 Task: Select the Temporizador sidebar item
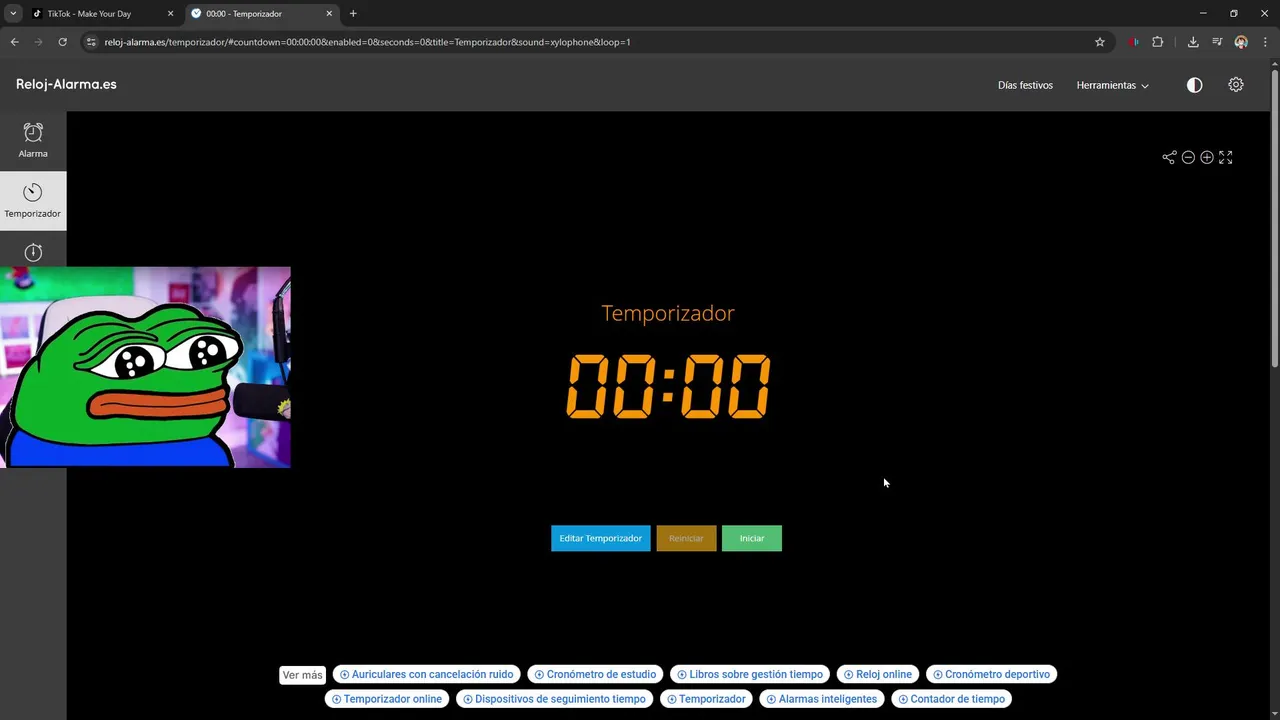(33, 201)
